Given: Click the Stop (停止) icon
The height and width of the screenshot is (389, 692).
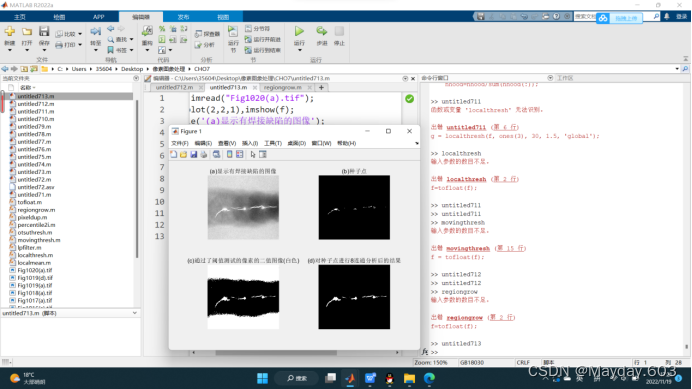Looking at the screenshot, I should pyautogui.click(x=339, y=31).
